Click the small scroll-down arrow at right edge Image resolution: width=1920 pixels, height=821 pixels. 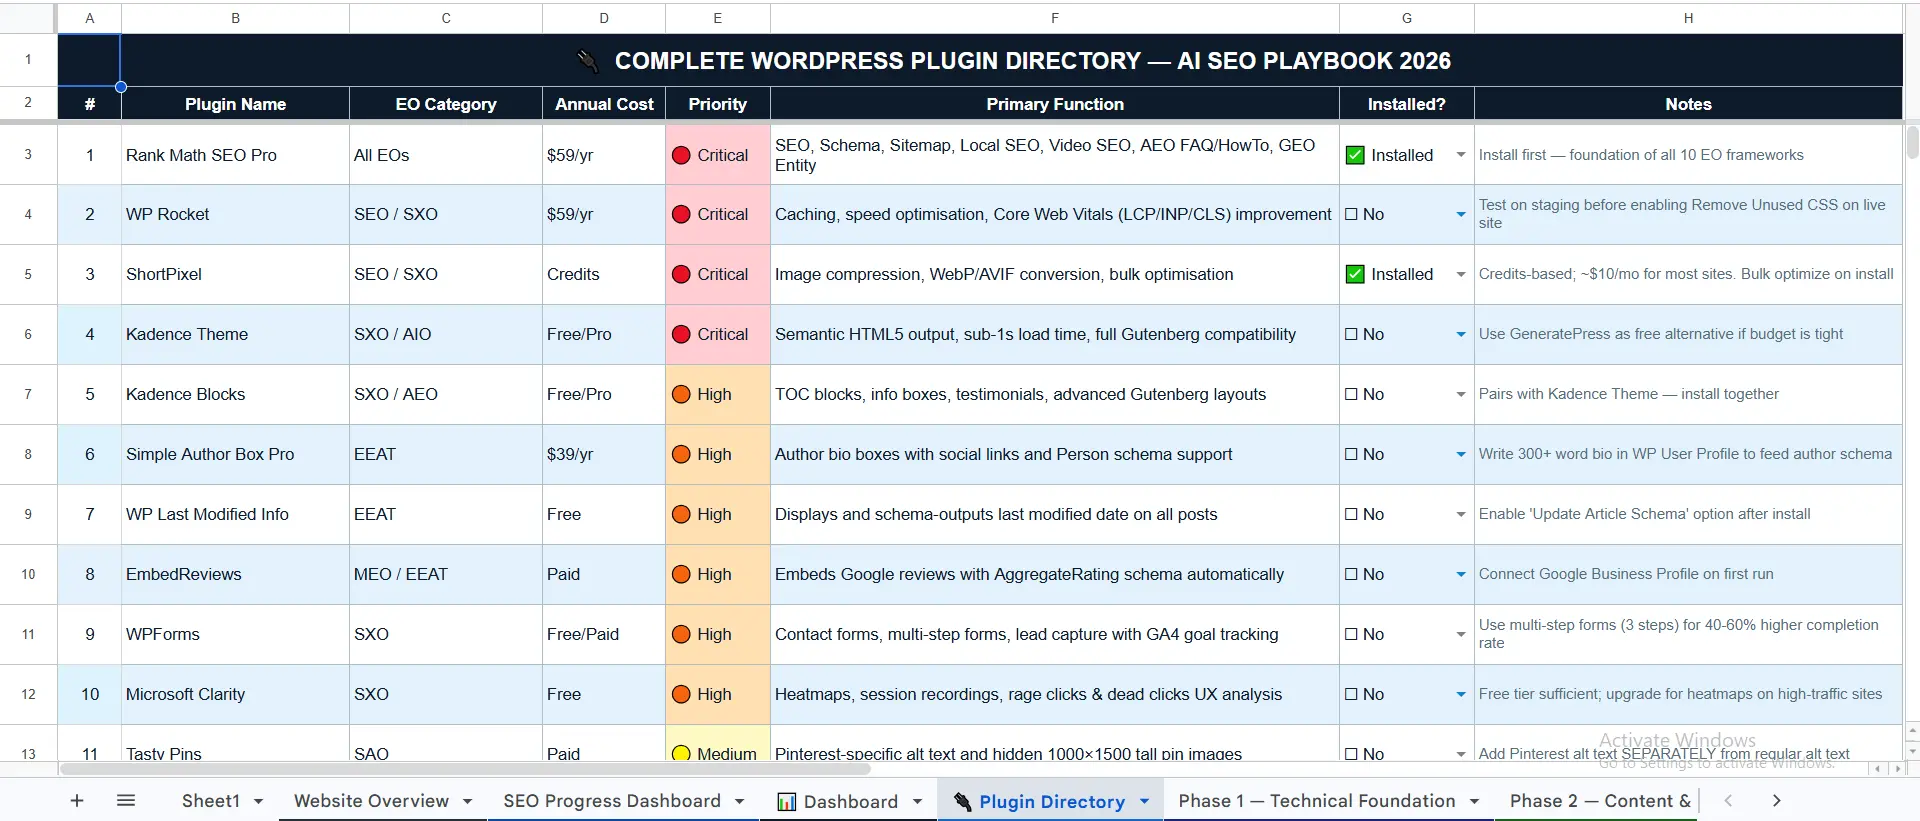coord(1912,751)
